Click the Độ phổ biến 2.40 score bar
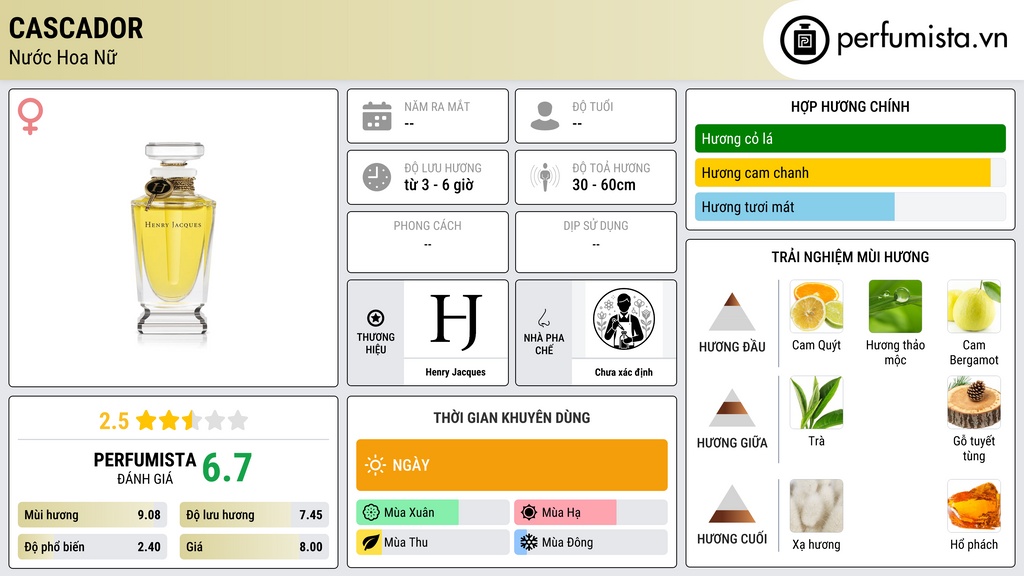The image size is (1024, 576). pos(93,547)
